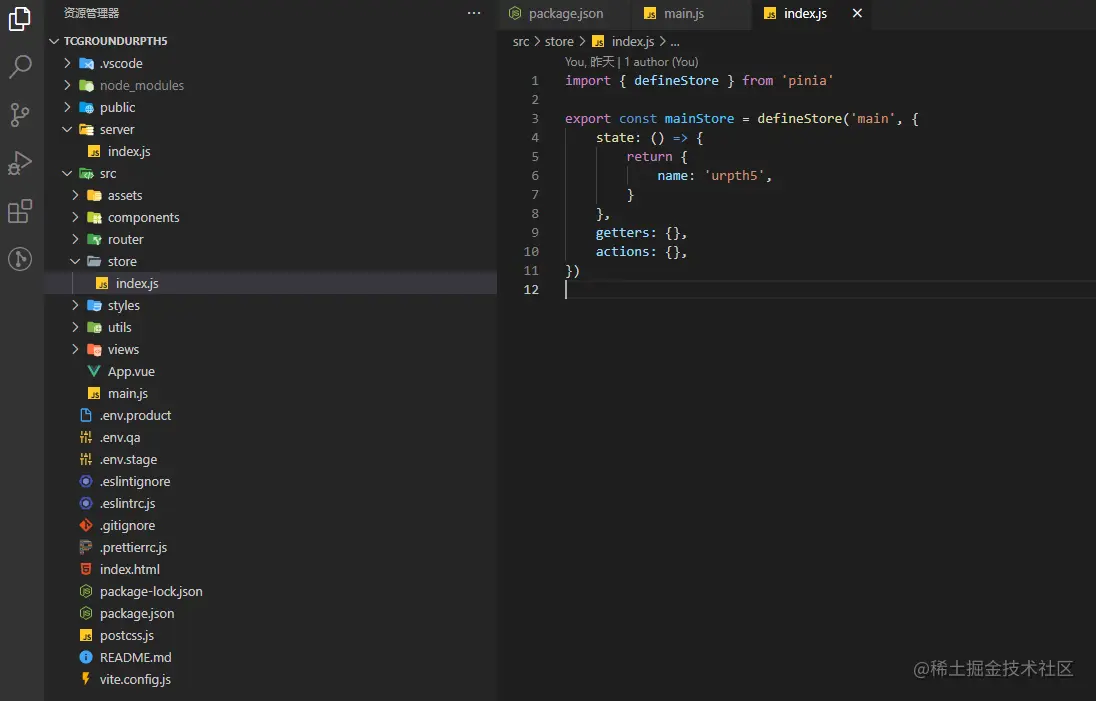The width and height of the screenshot is (1096, 701).
Task: Click the src breadcrumb segment
Action: coord(521,41)
